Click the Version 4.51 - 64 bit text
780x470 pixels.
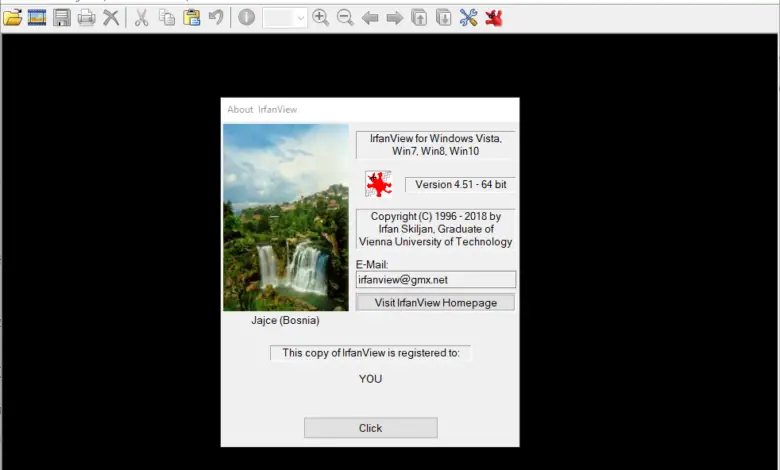click(461, 185)
